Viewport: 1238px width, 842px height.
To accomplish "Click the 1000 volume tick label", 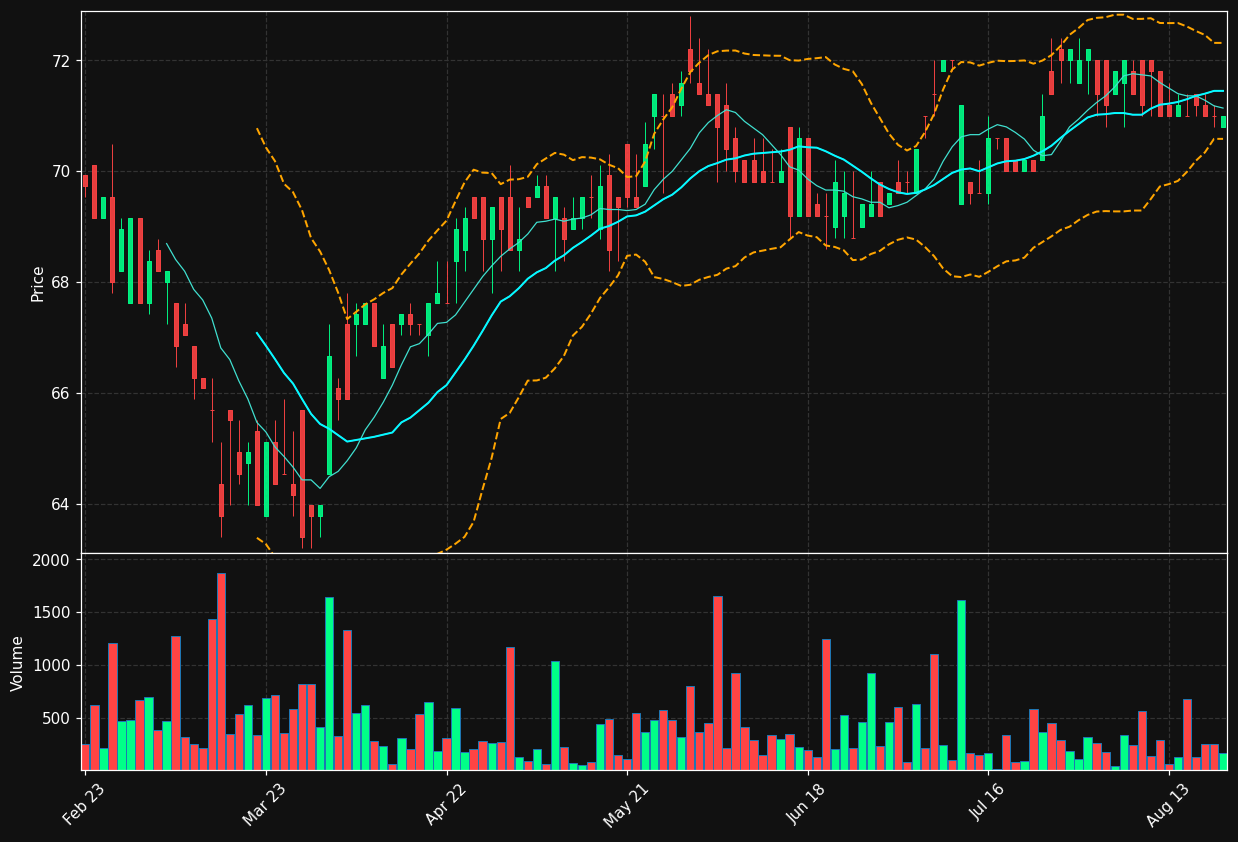I will point(53,666).
